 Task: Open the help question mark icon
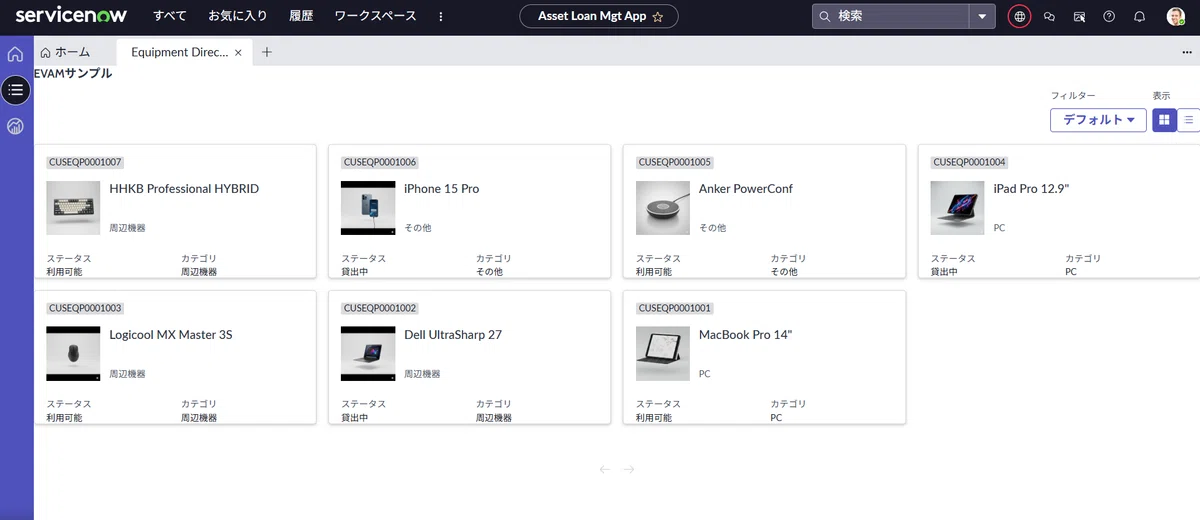1109,17
